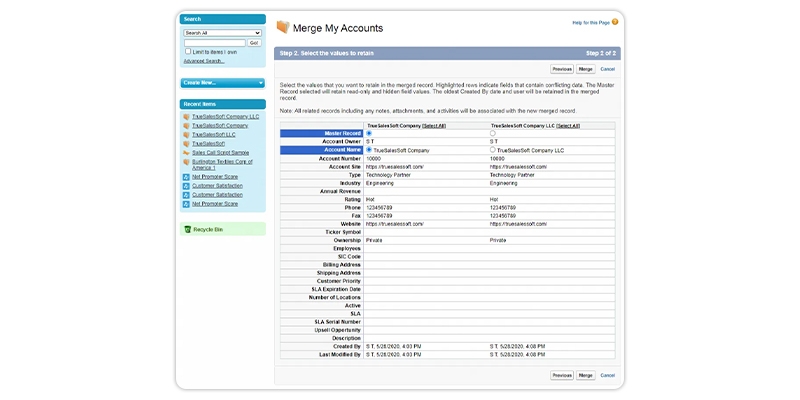Click icon beside Sales Call Script Sample
The image size is (800, 400).
pos(187,152)
